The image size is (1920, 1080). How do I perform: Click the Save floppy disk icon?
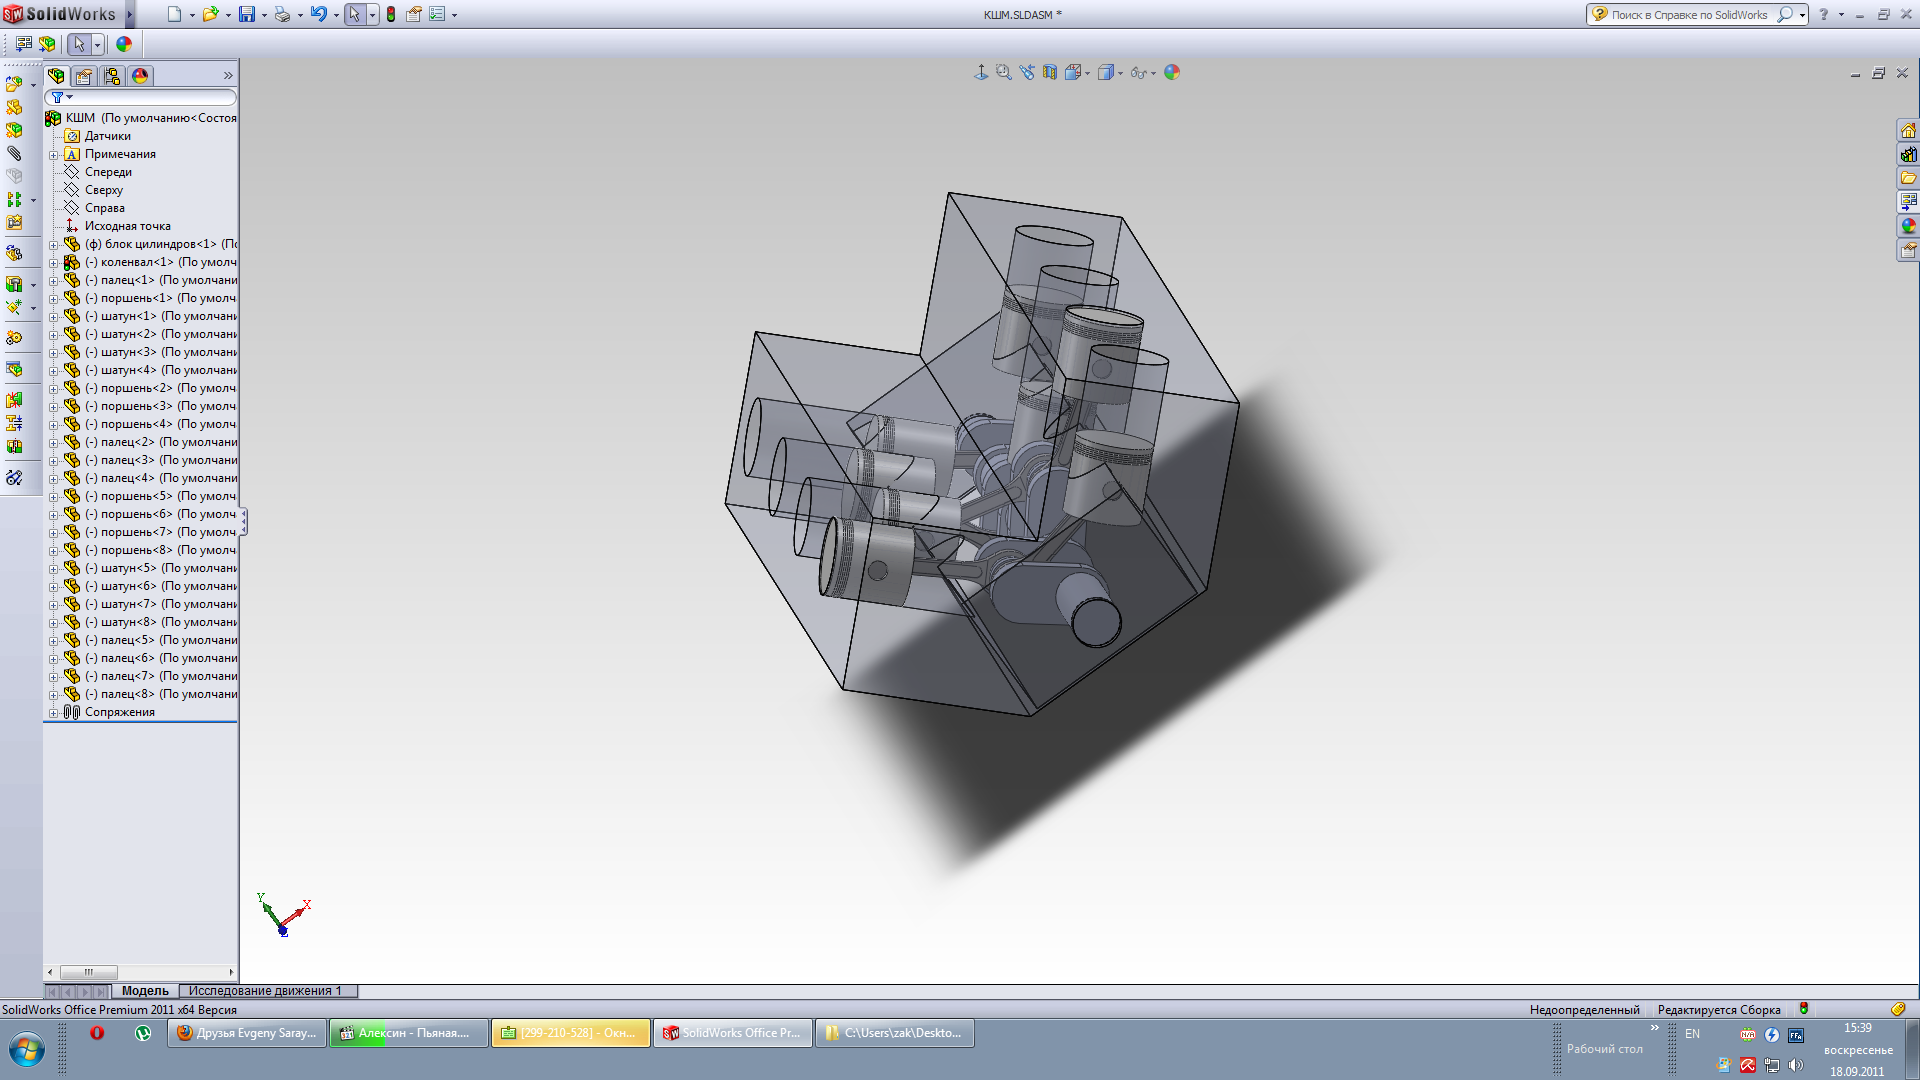[246, 14]
